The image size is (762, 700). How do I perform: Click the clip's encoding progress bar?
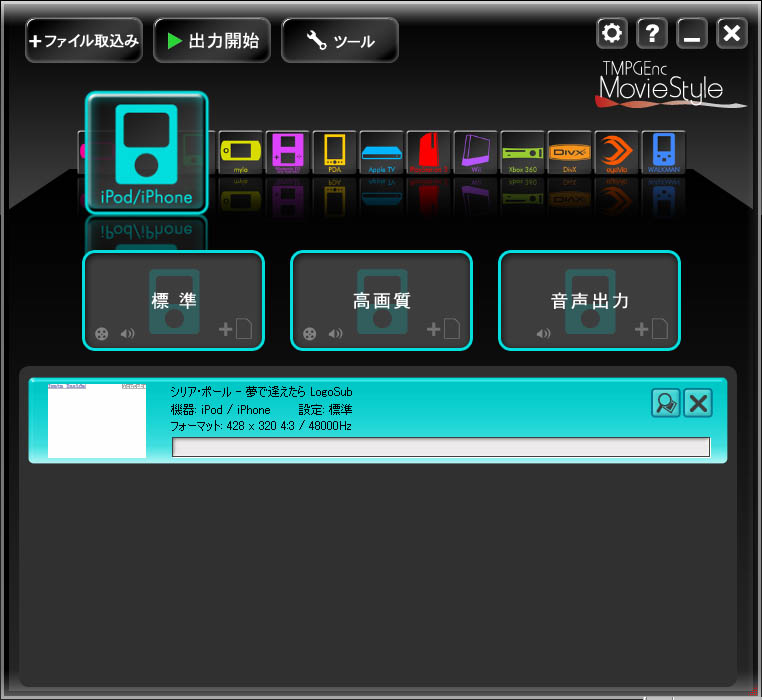click(x=441, y=447)
